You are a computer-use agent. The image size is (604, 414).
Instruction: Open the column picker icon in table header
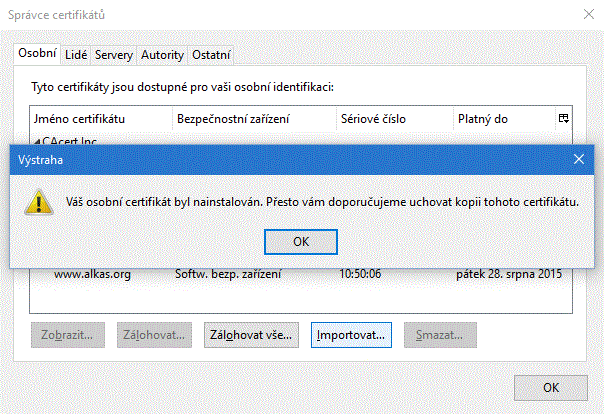point(564,119)
